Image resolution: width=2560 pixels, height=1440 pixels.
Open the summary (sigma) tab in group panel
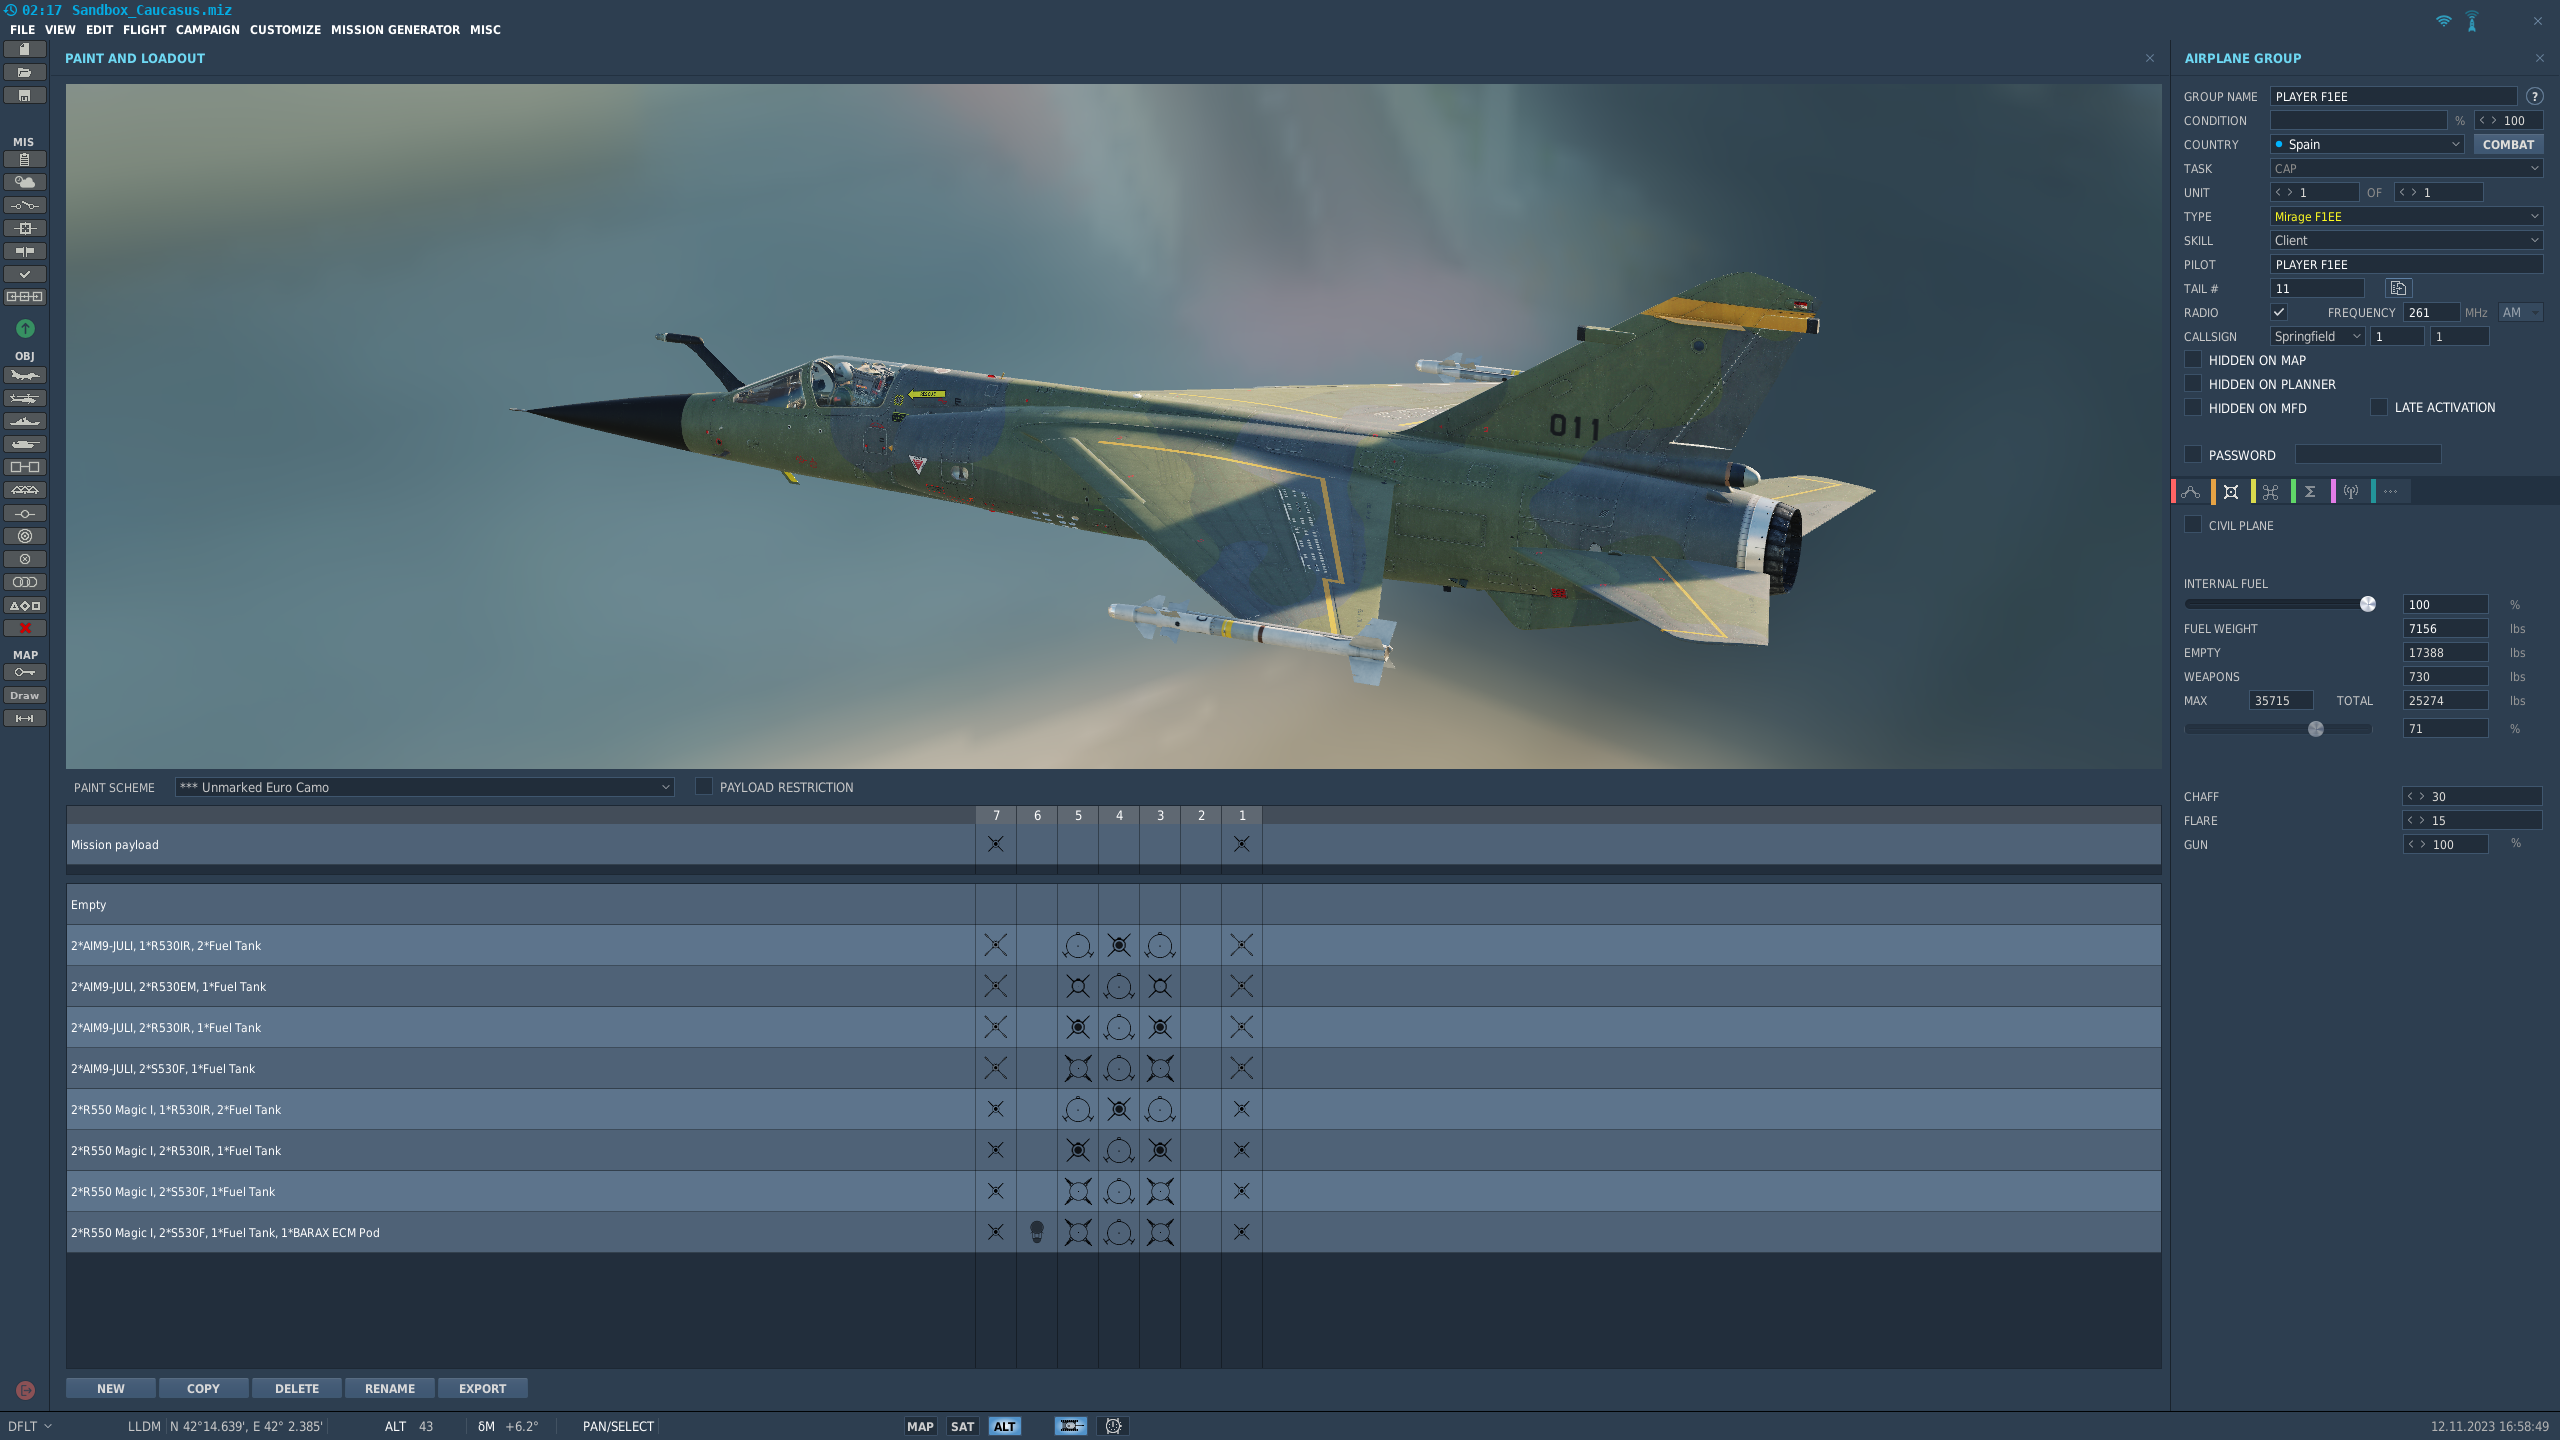(x=2311, y=491)
